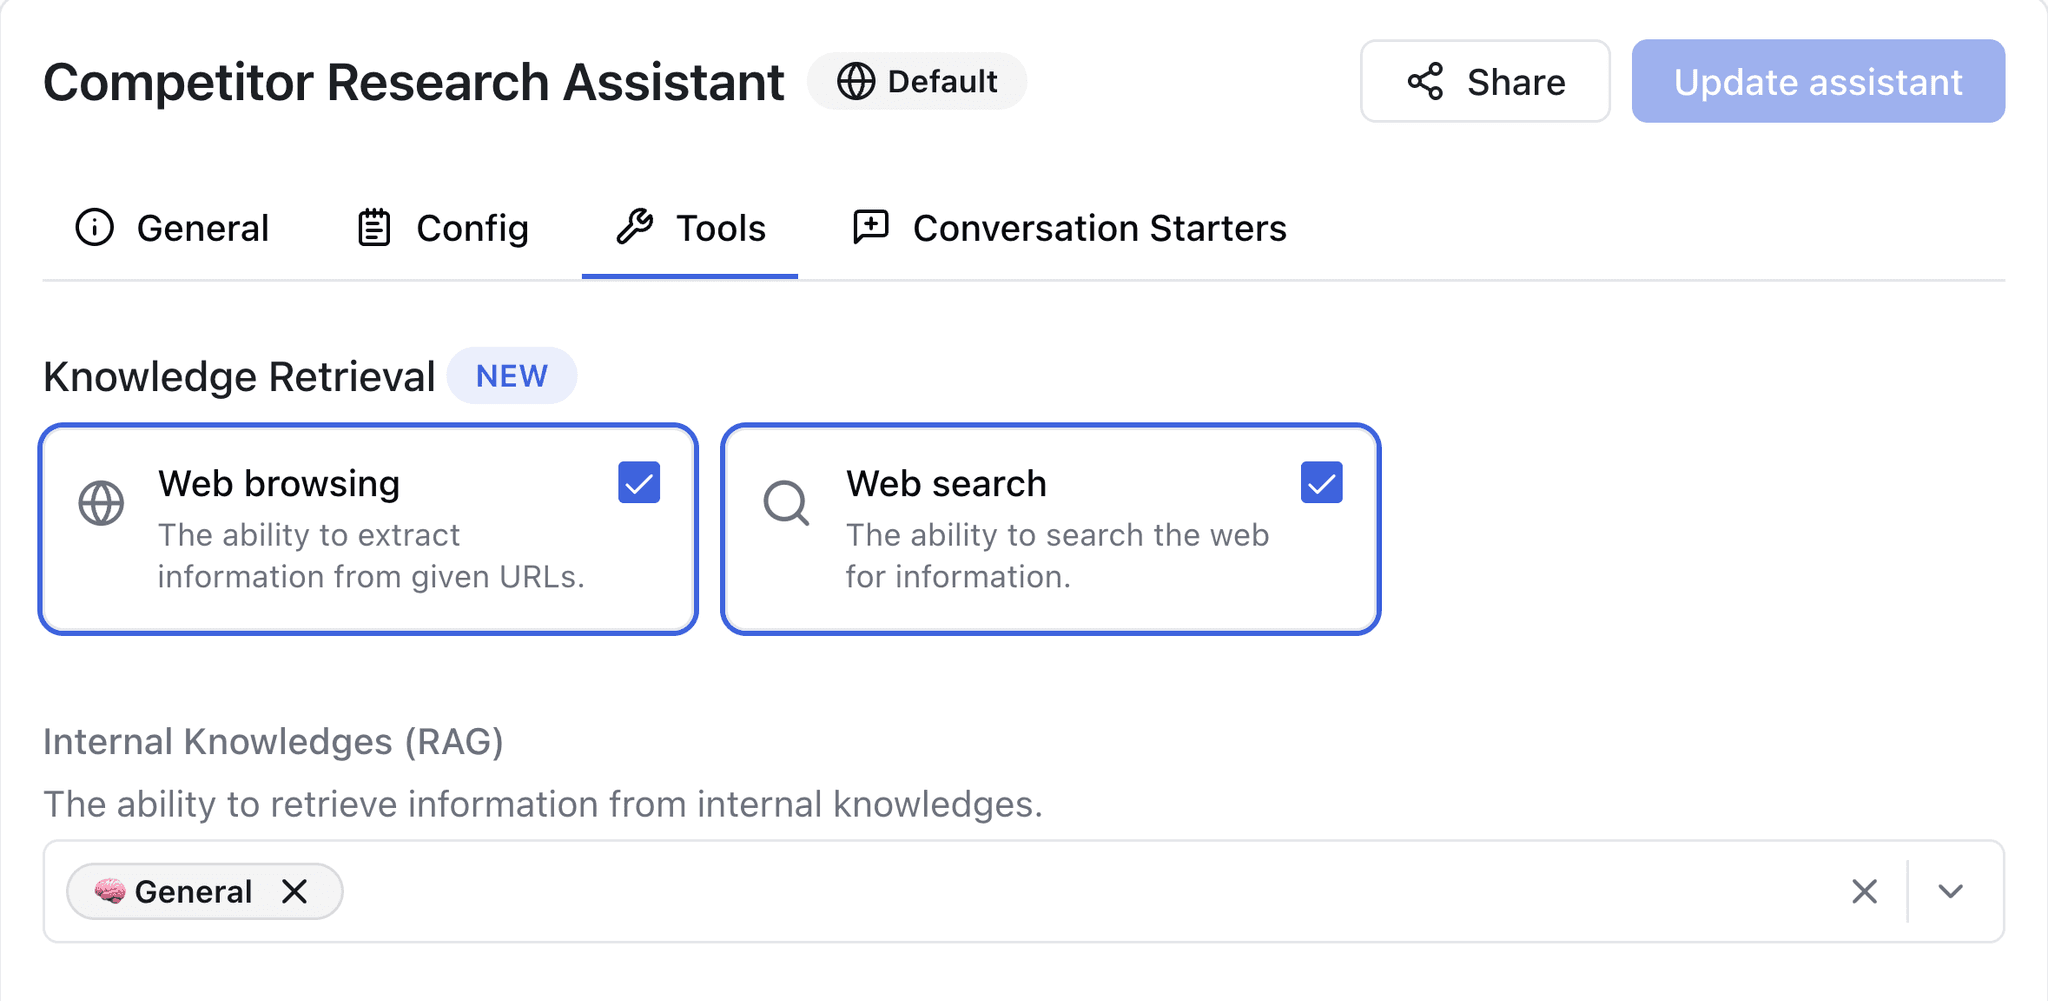This screenshot has height=1001, width=2048.
Task: Click the Update assistant button
Action: tap(1818, 81)
